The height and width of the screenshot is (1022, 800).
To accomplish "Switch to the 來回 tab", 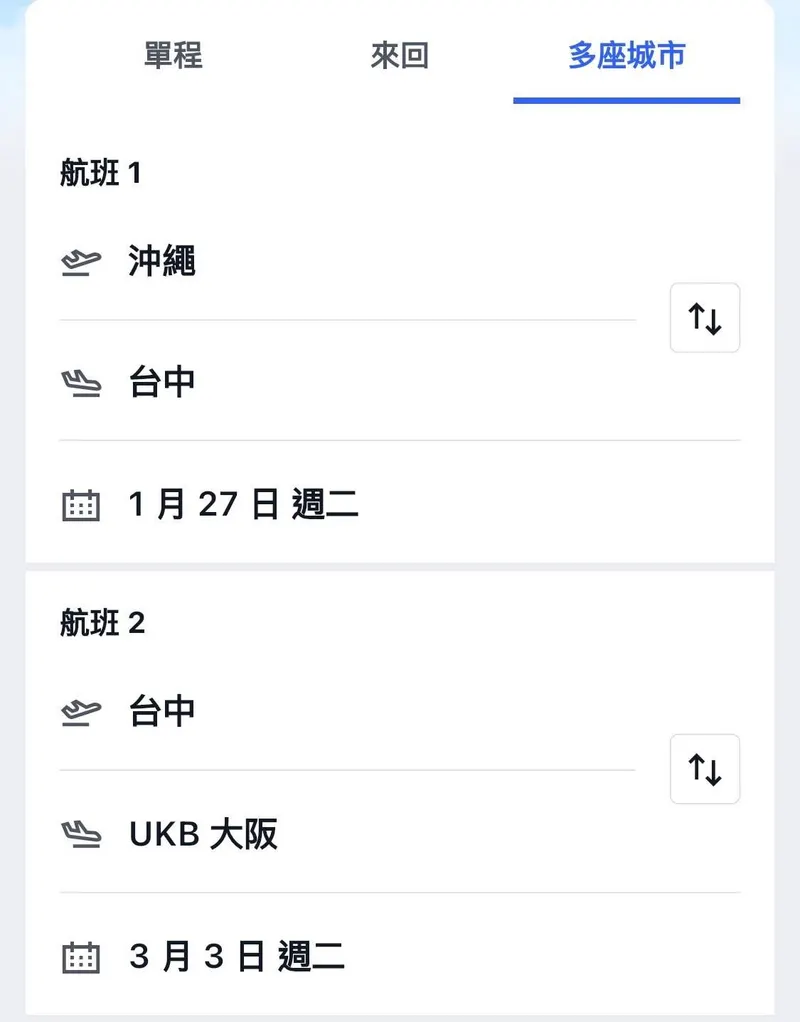I will click(399, 56).
